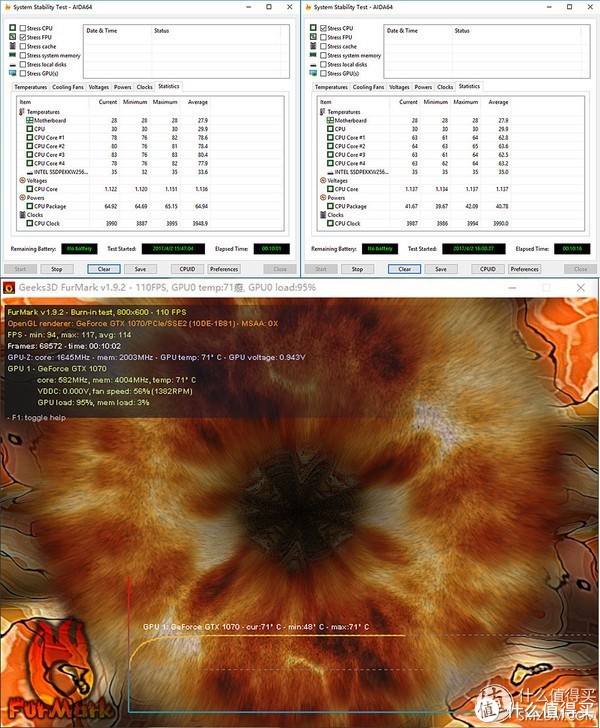Open Powers tab in left AIDA64 window
Viewport: 600px width, 728px height.
point(123,87)
